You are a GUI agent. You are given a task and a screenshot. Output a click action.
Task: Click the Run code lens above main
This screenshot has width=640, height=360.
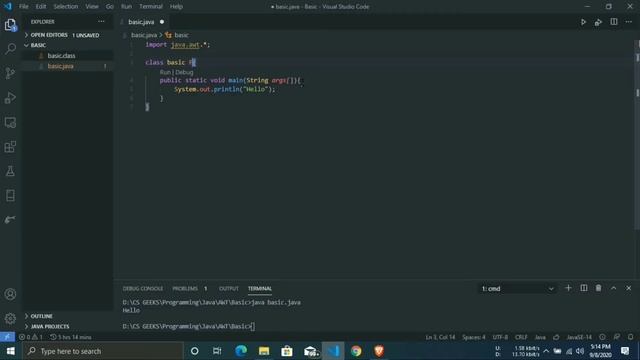click(165, 72)
